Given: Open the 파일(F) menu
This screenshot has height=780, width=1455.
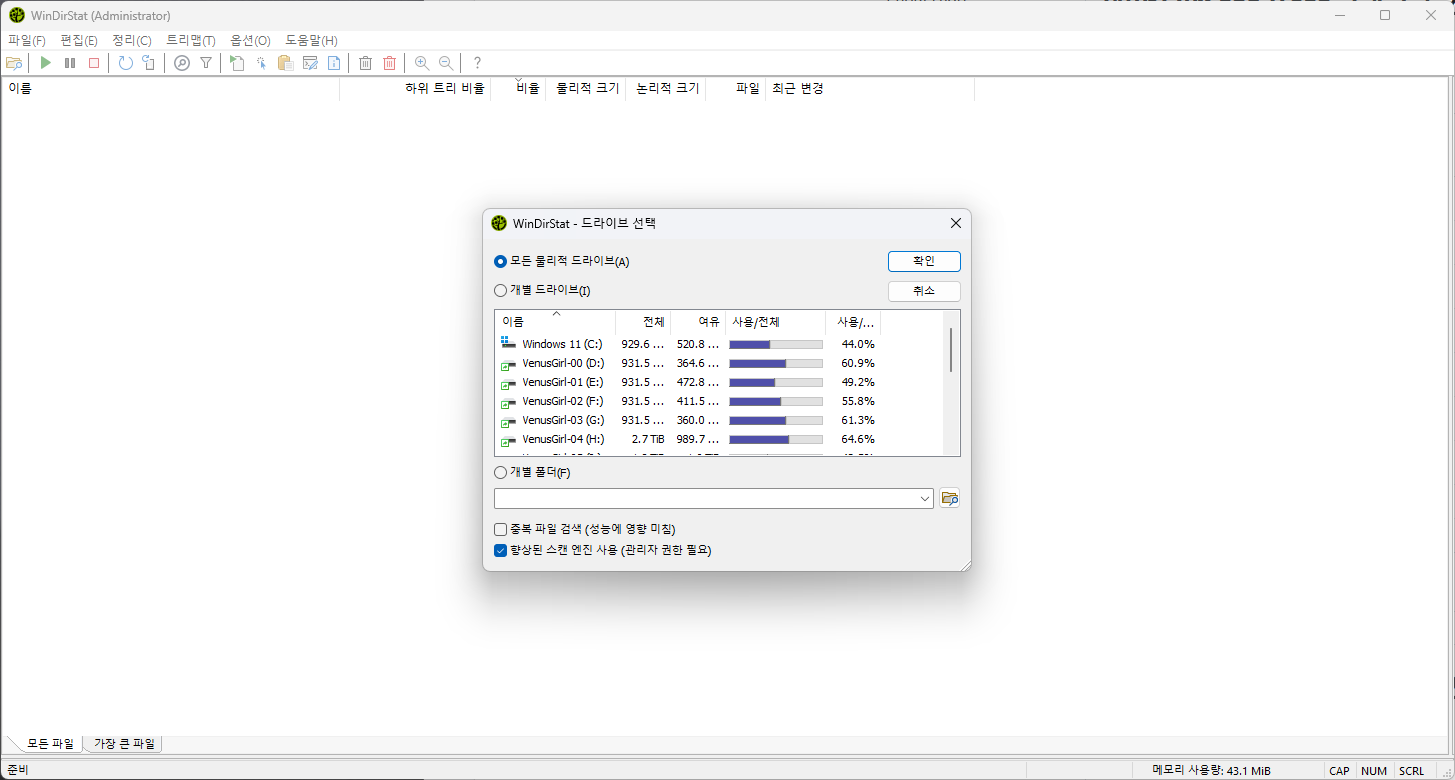Looking at the screenshot, I should 27,40.
